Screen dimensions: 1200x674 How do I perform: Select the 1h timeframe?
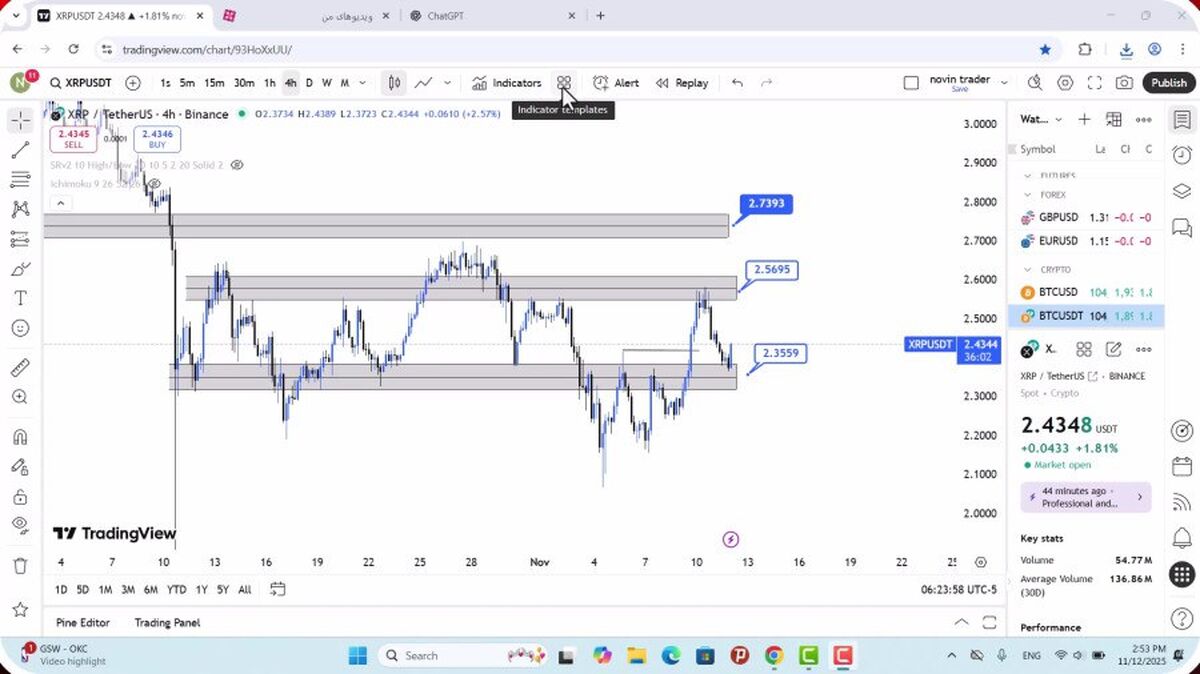click(x=270, y=83)
